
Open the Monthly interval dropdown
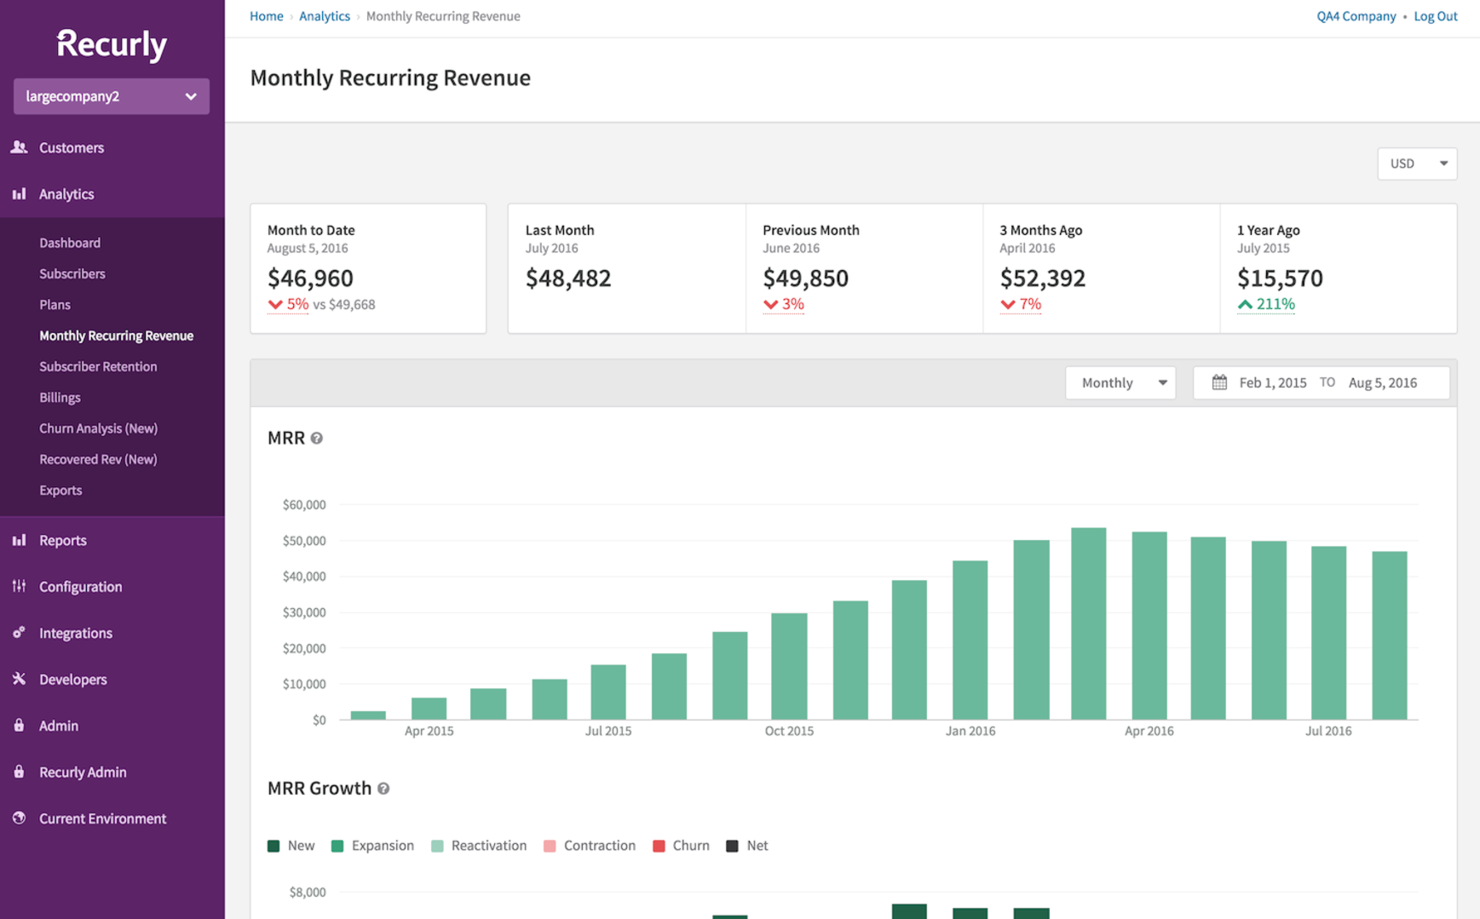(1120, 382)
